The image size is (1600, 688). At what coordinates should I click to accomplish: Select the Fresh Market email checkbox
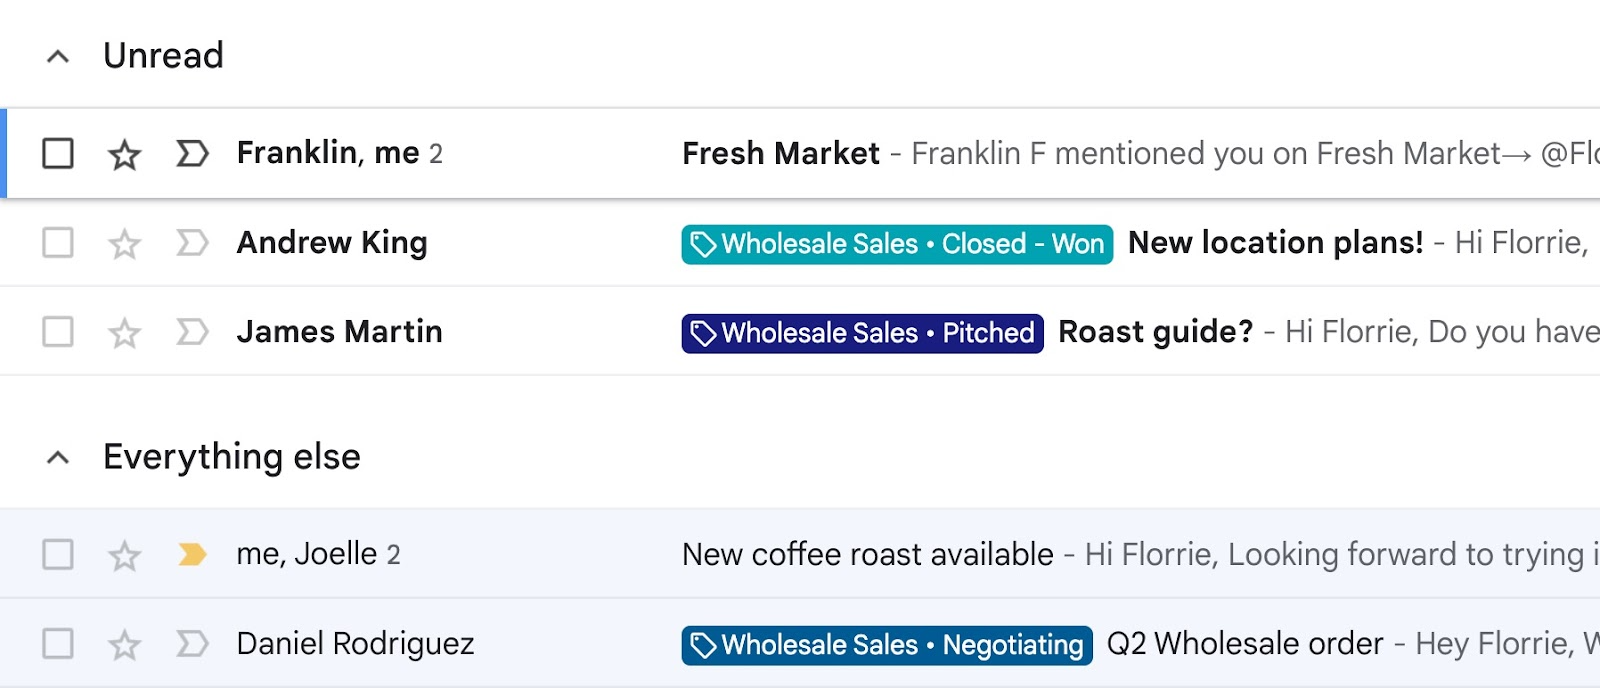click(58, 154)
